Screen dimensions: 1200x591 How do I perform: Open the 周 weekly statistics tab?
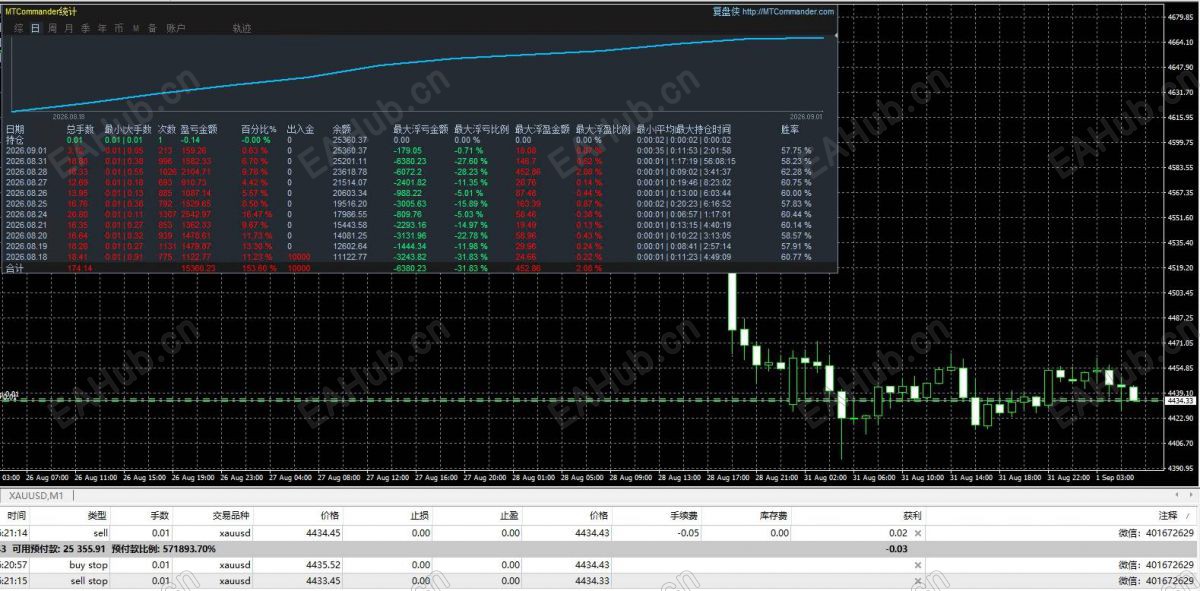coord(52,29)
